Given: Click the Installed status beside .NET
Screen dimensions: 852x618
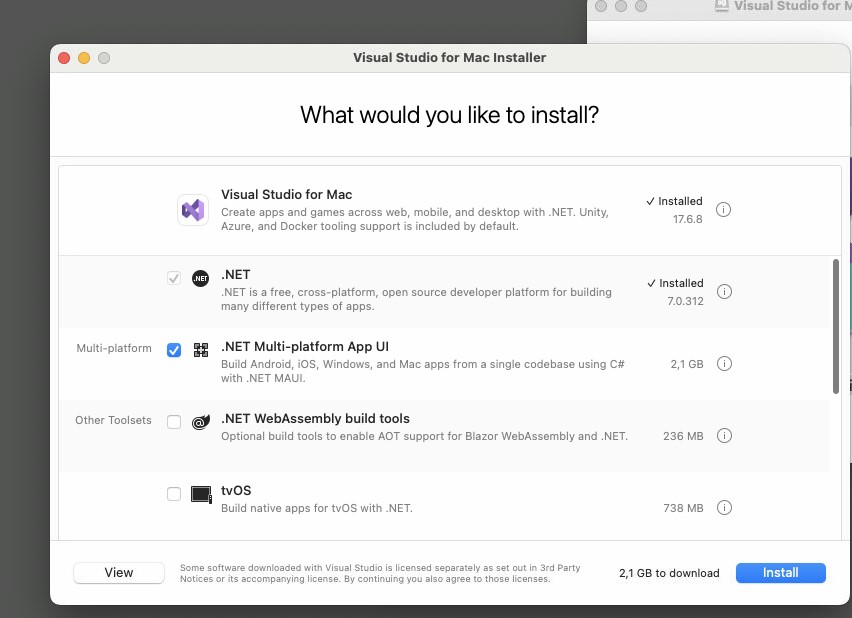Looking at the screenshot, I should coord(675,283).
